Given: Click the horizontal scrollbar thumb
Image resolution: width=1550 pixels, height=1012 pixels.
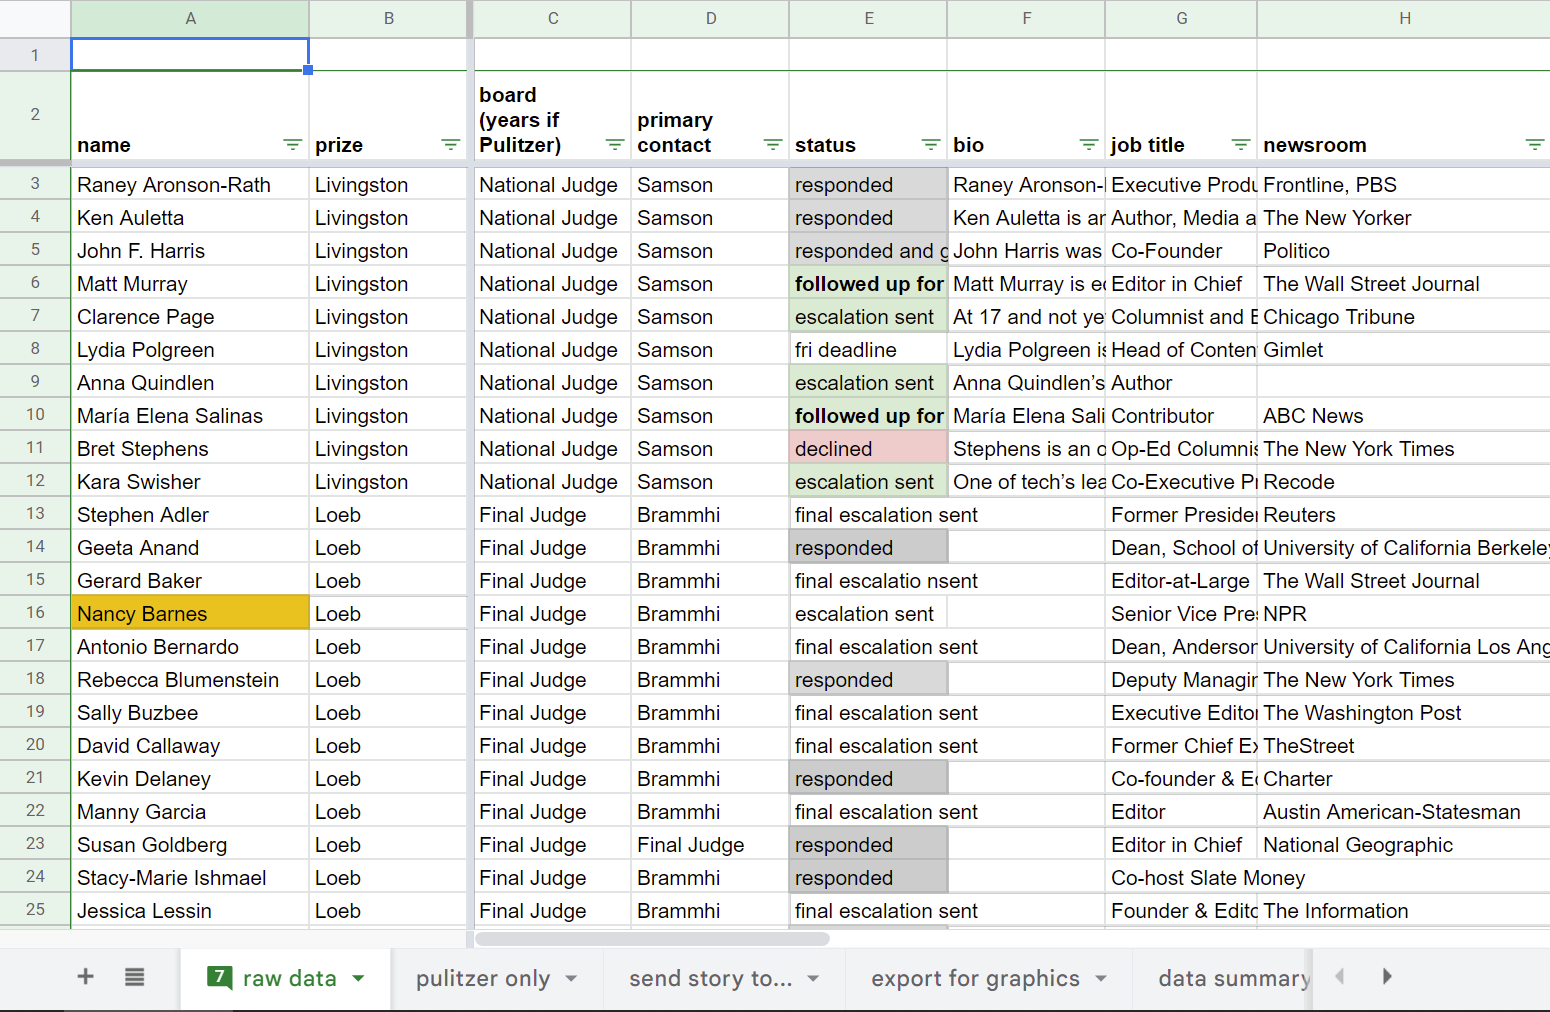Looking at the screenshot, I should (x=652, y=939).
